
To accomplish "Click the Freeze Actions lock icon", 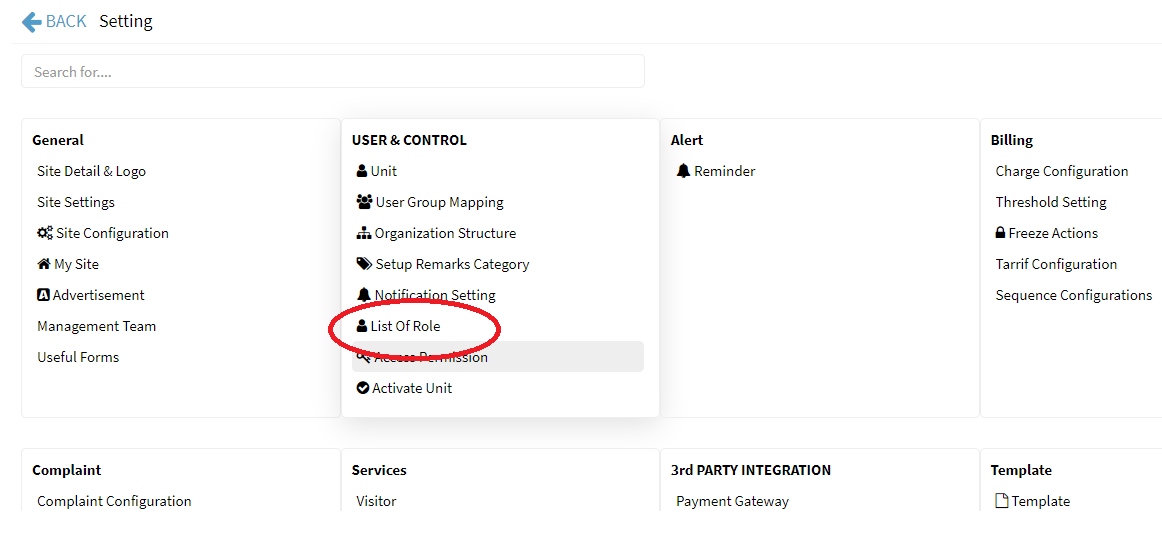I will (1000, 233).
